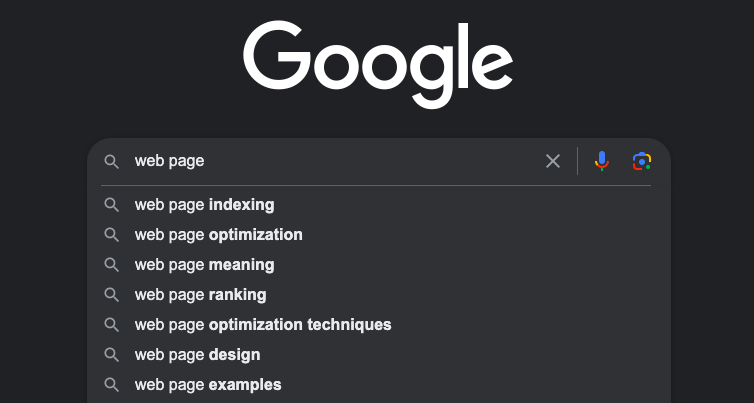Click search icon beside 'web page examples'
754x403 pixels.
tap(113, 385)
